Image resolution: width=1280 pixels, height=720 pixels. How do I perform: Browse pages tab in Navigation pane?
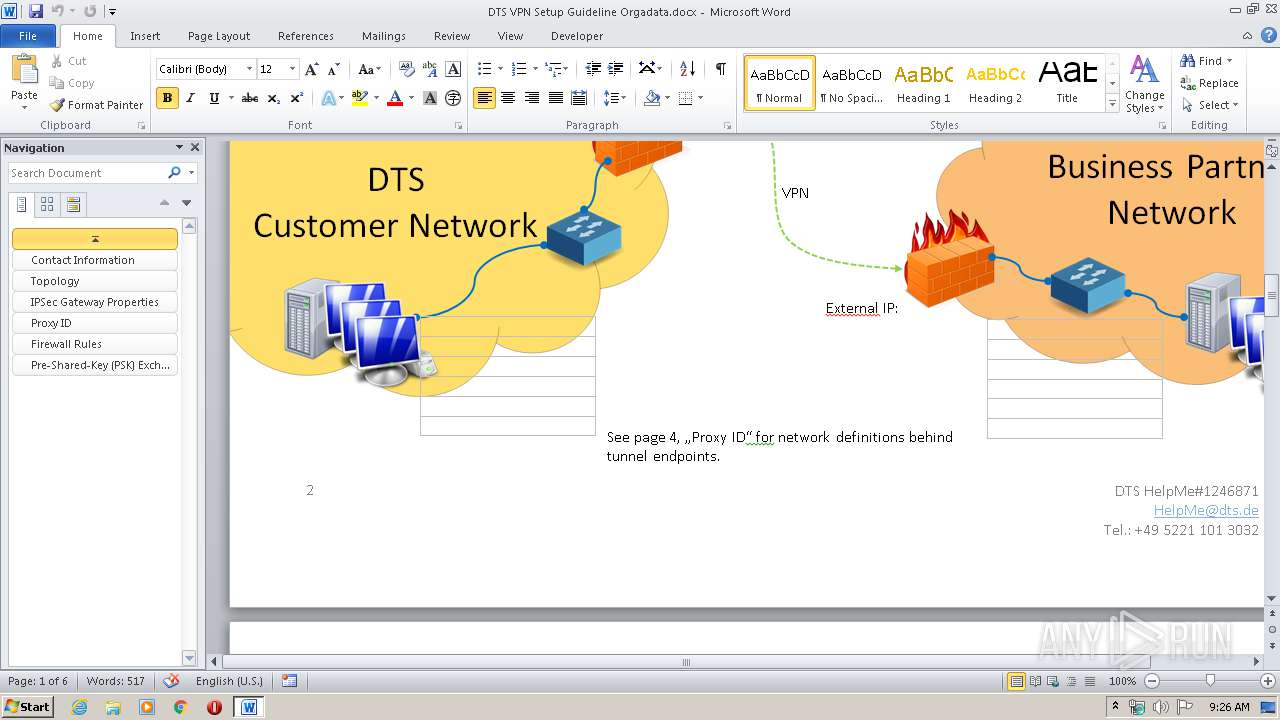[x=47, y=204]
